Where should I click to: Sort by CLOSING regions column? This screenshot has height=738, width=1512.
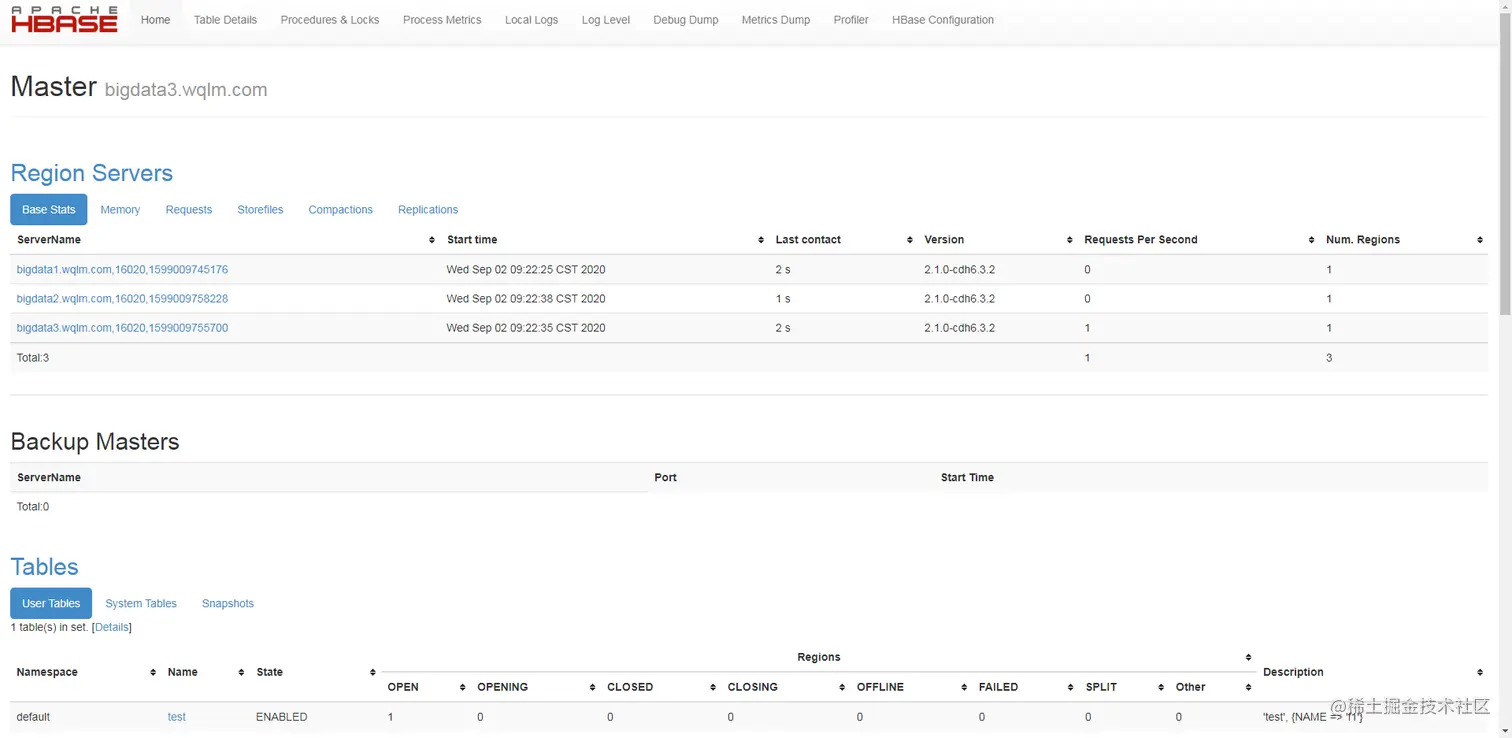point(786,687)
